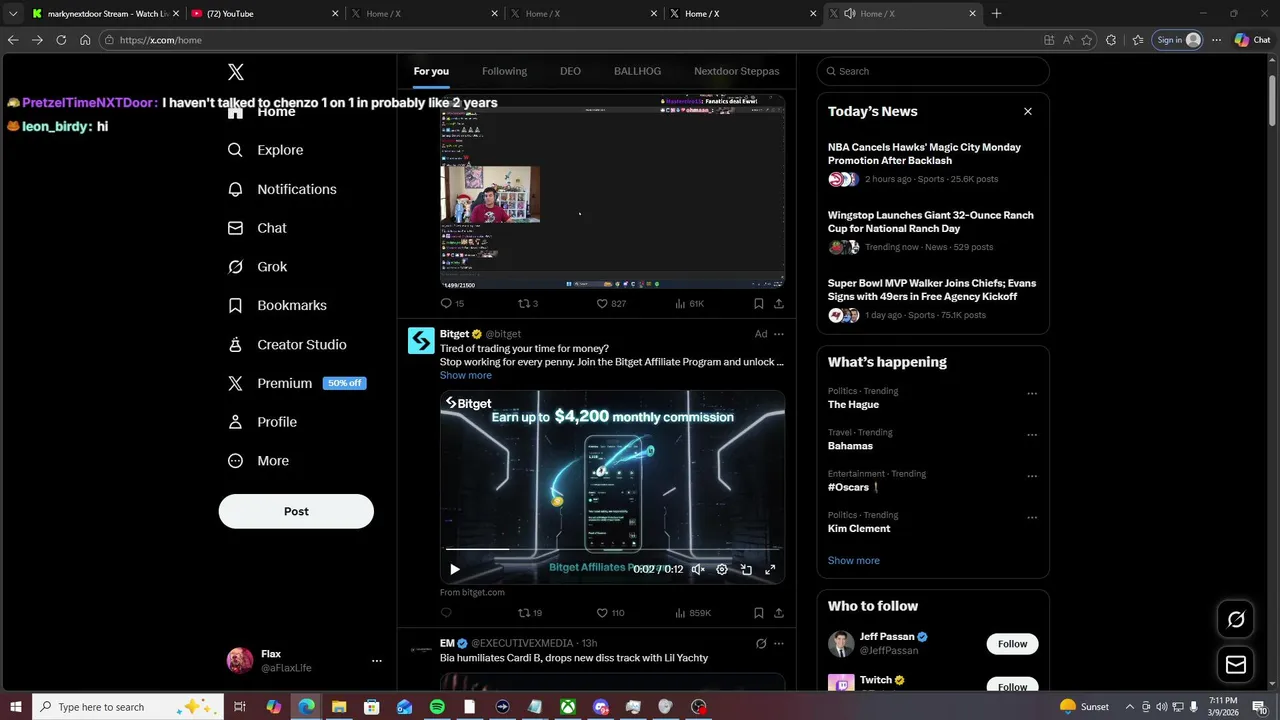
Task: Open the More menu in the sidebar
Action: tap(258, 461)
